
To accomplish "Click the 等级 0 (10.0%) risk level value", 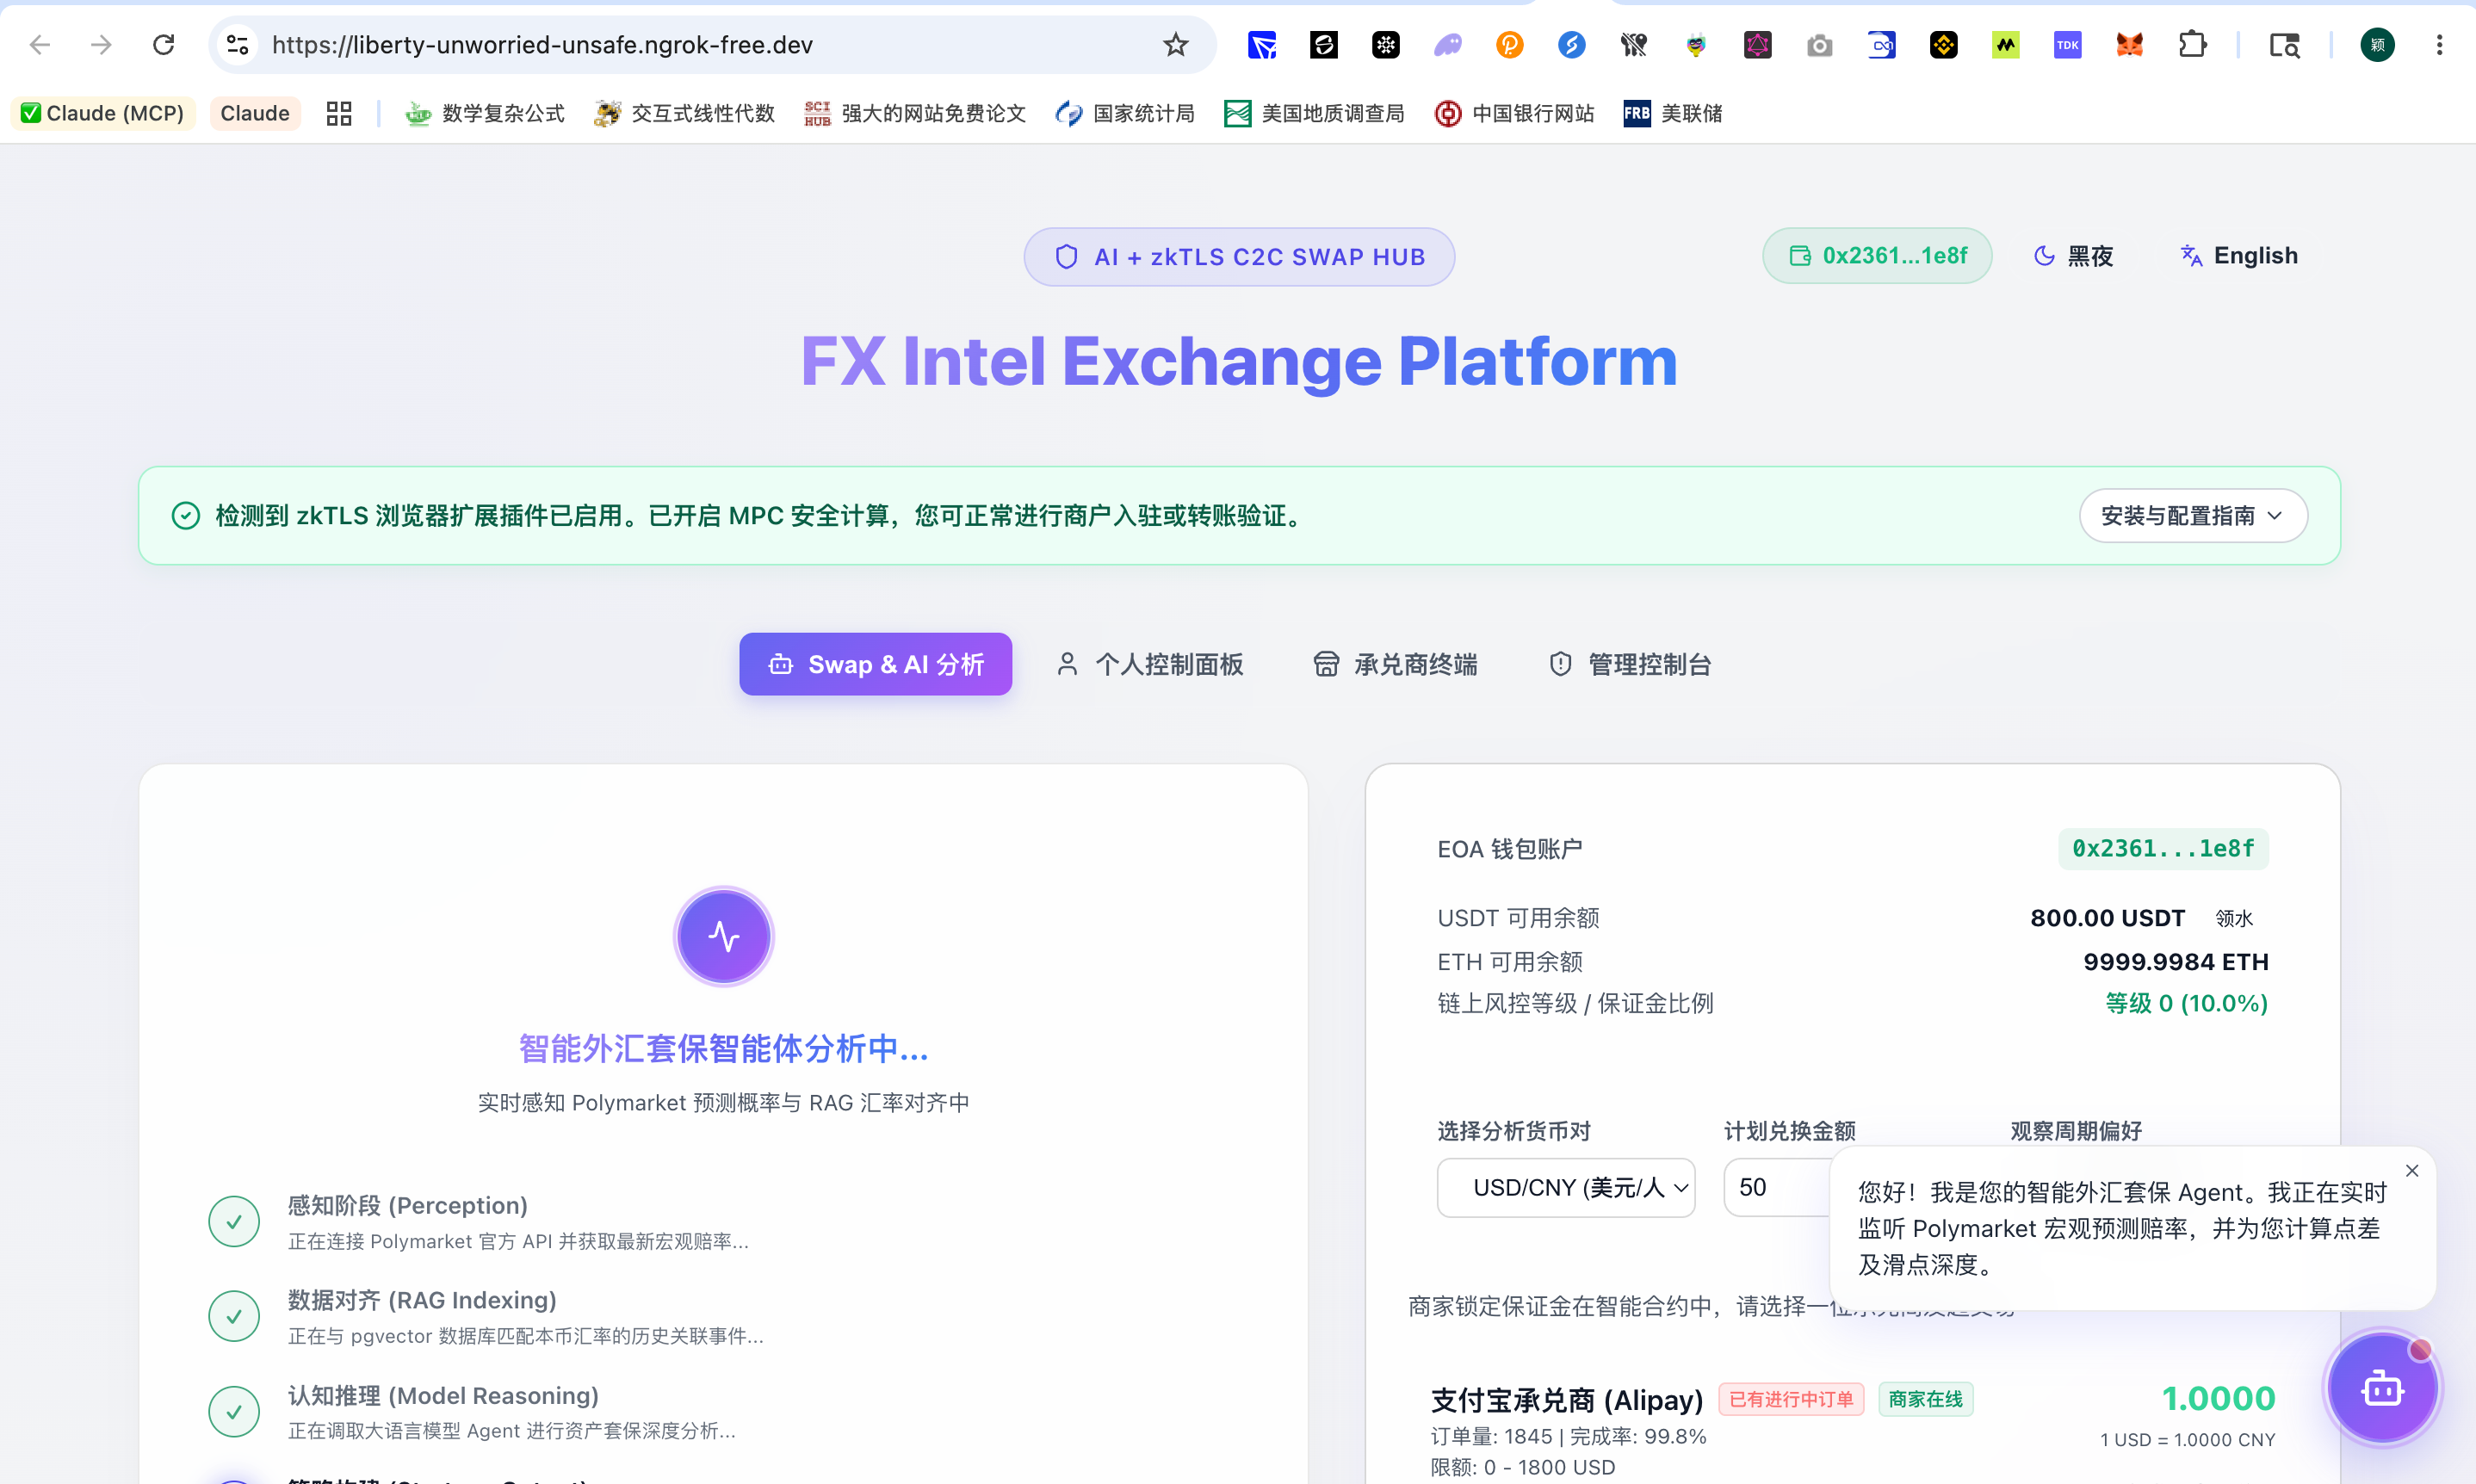I will click(2186, 1003).
